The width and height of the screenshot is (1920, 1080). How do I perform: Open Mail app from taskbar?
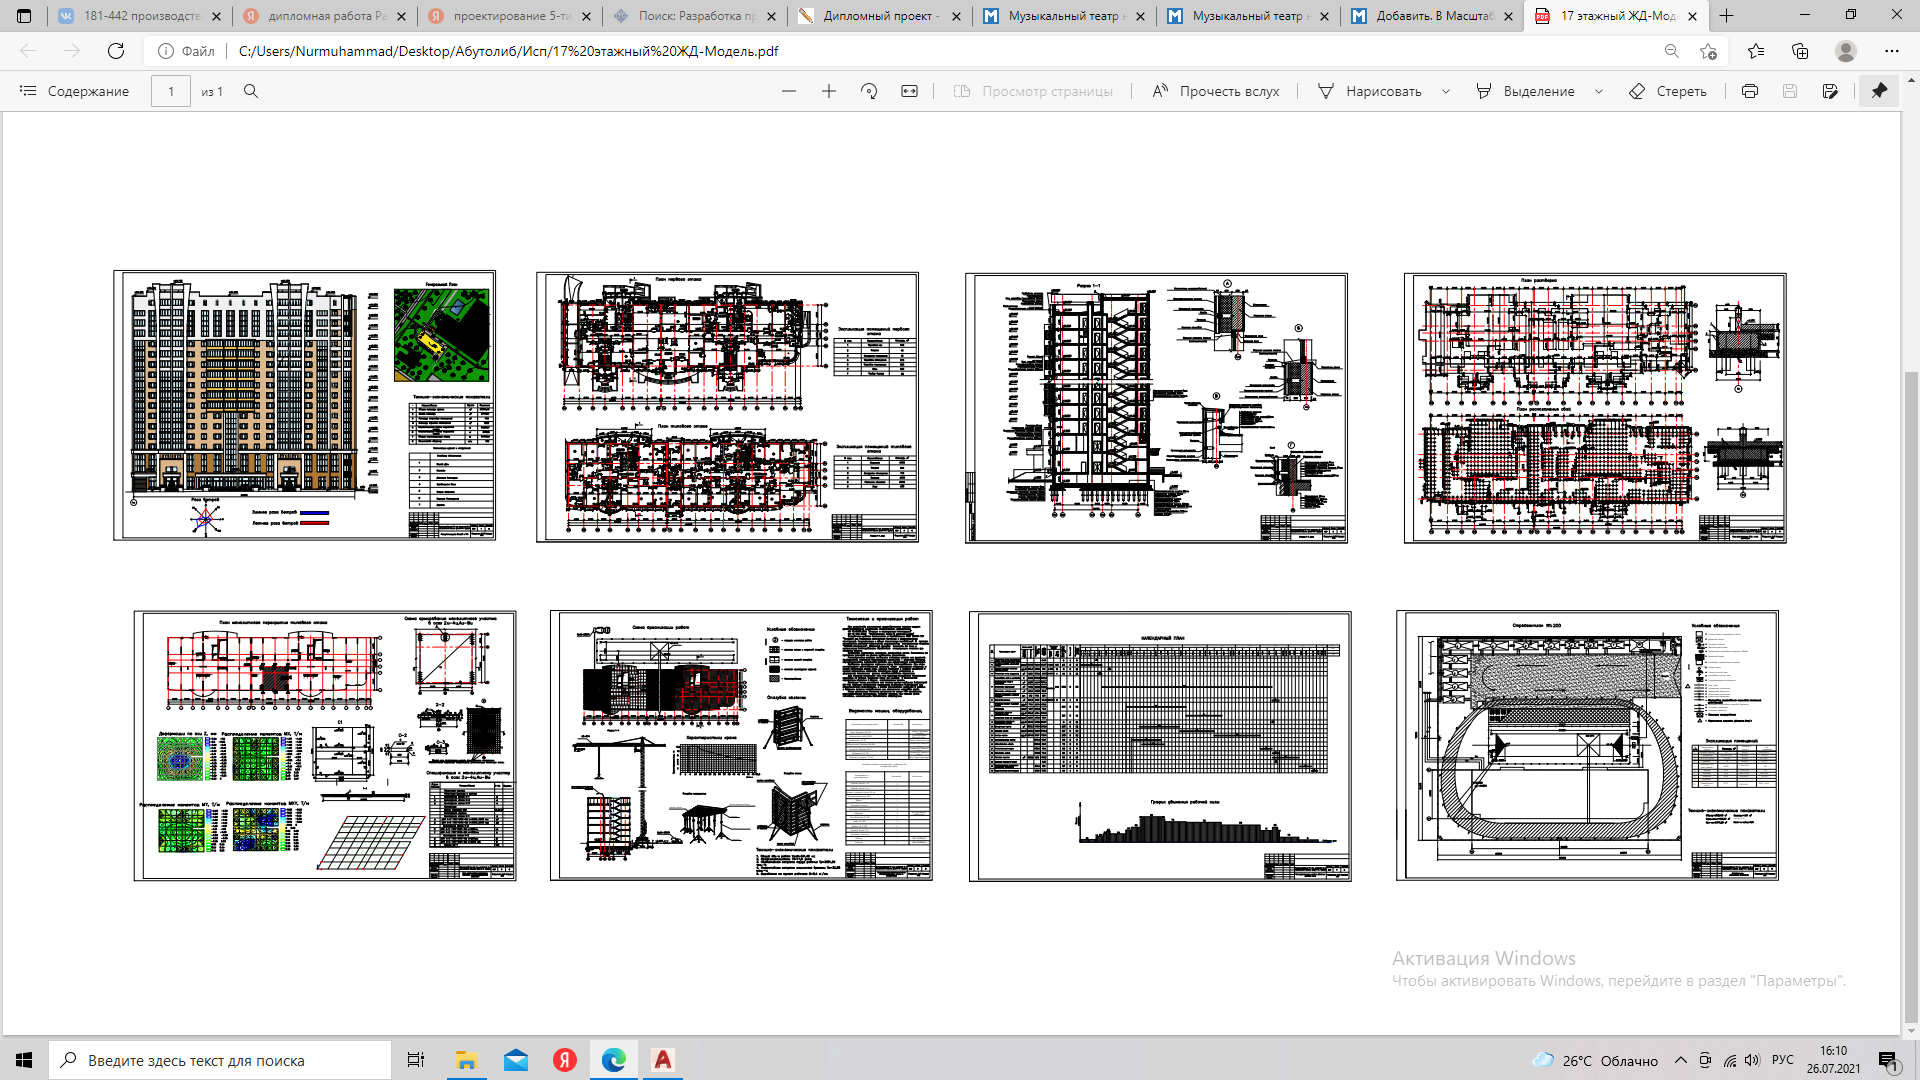(x=516, y=1060)
